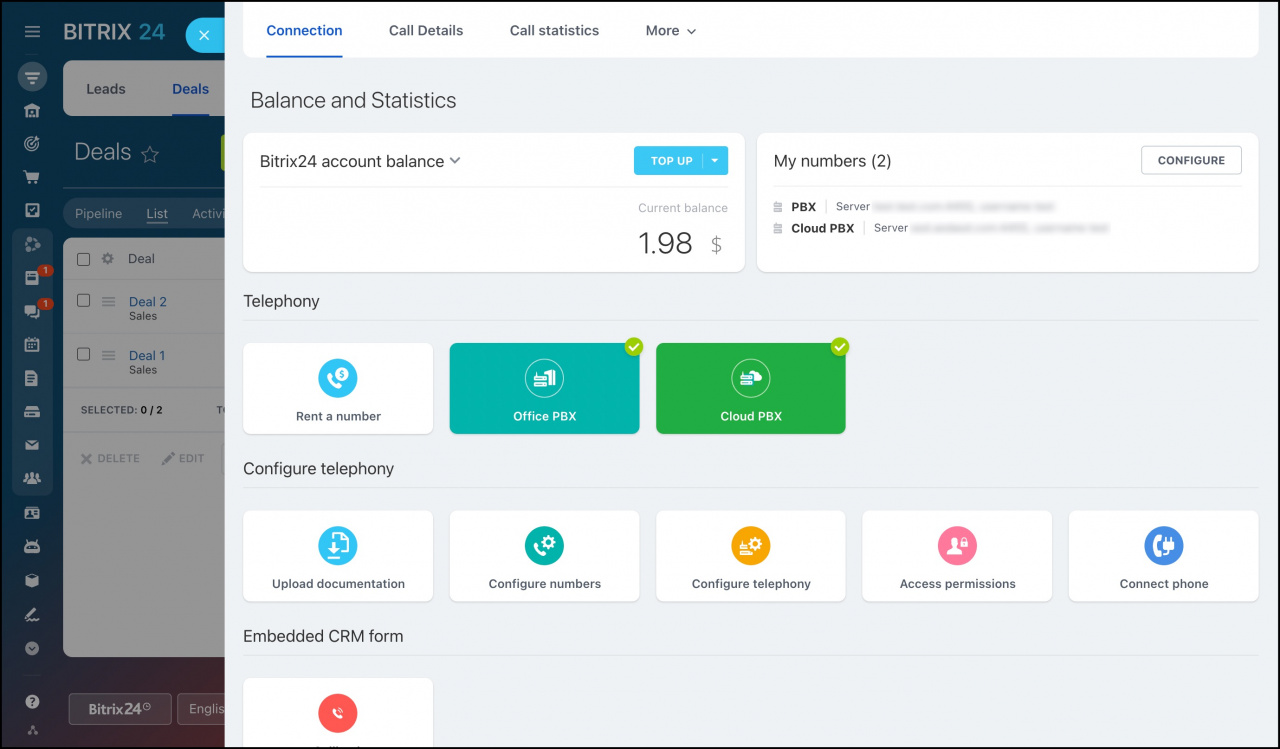Open the documents icon in sidebar

32,378
